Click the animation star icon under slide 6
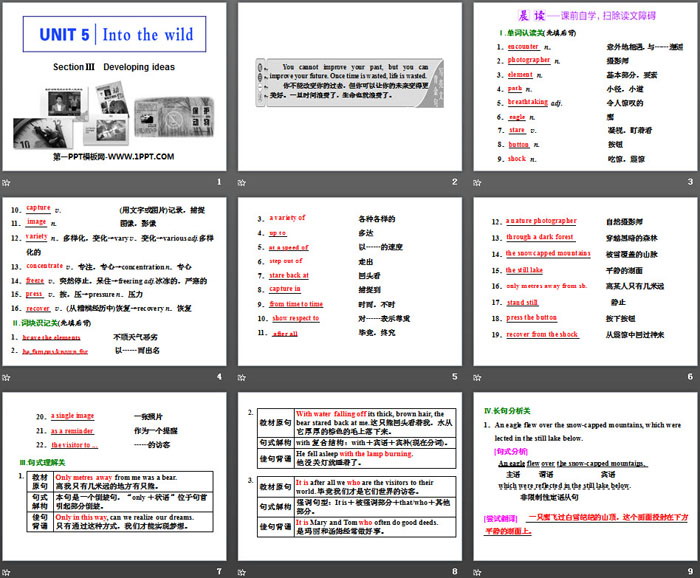Viewport: 700px width, 578px height. [478, 376]
